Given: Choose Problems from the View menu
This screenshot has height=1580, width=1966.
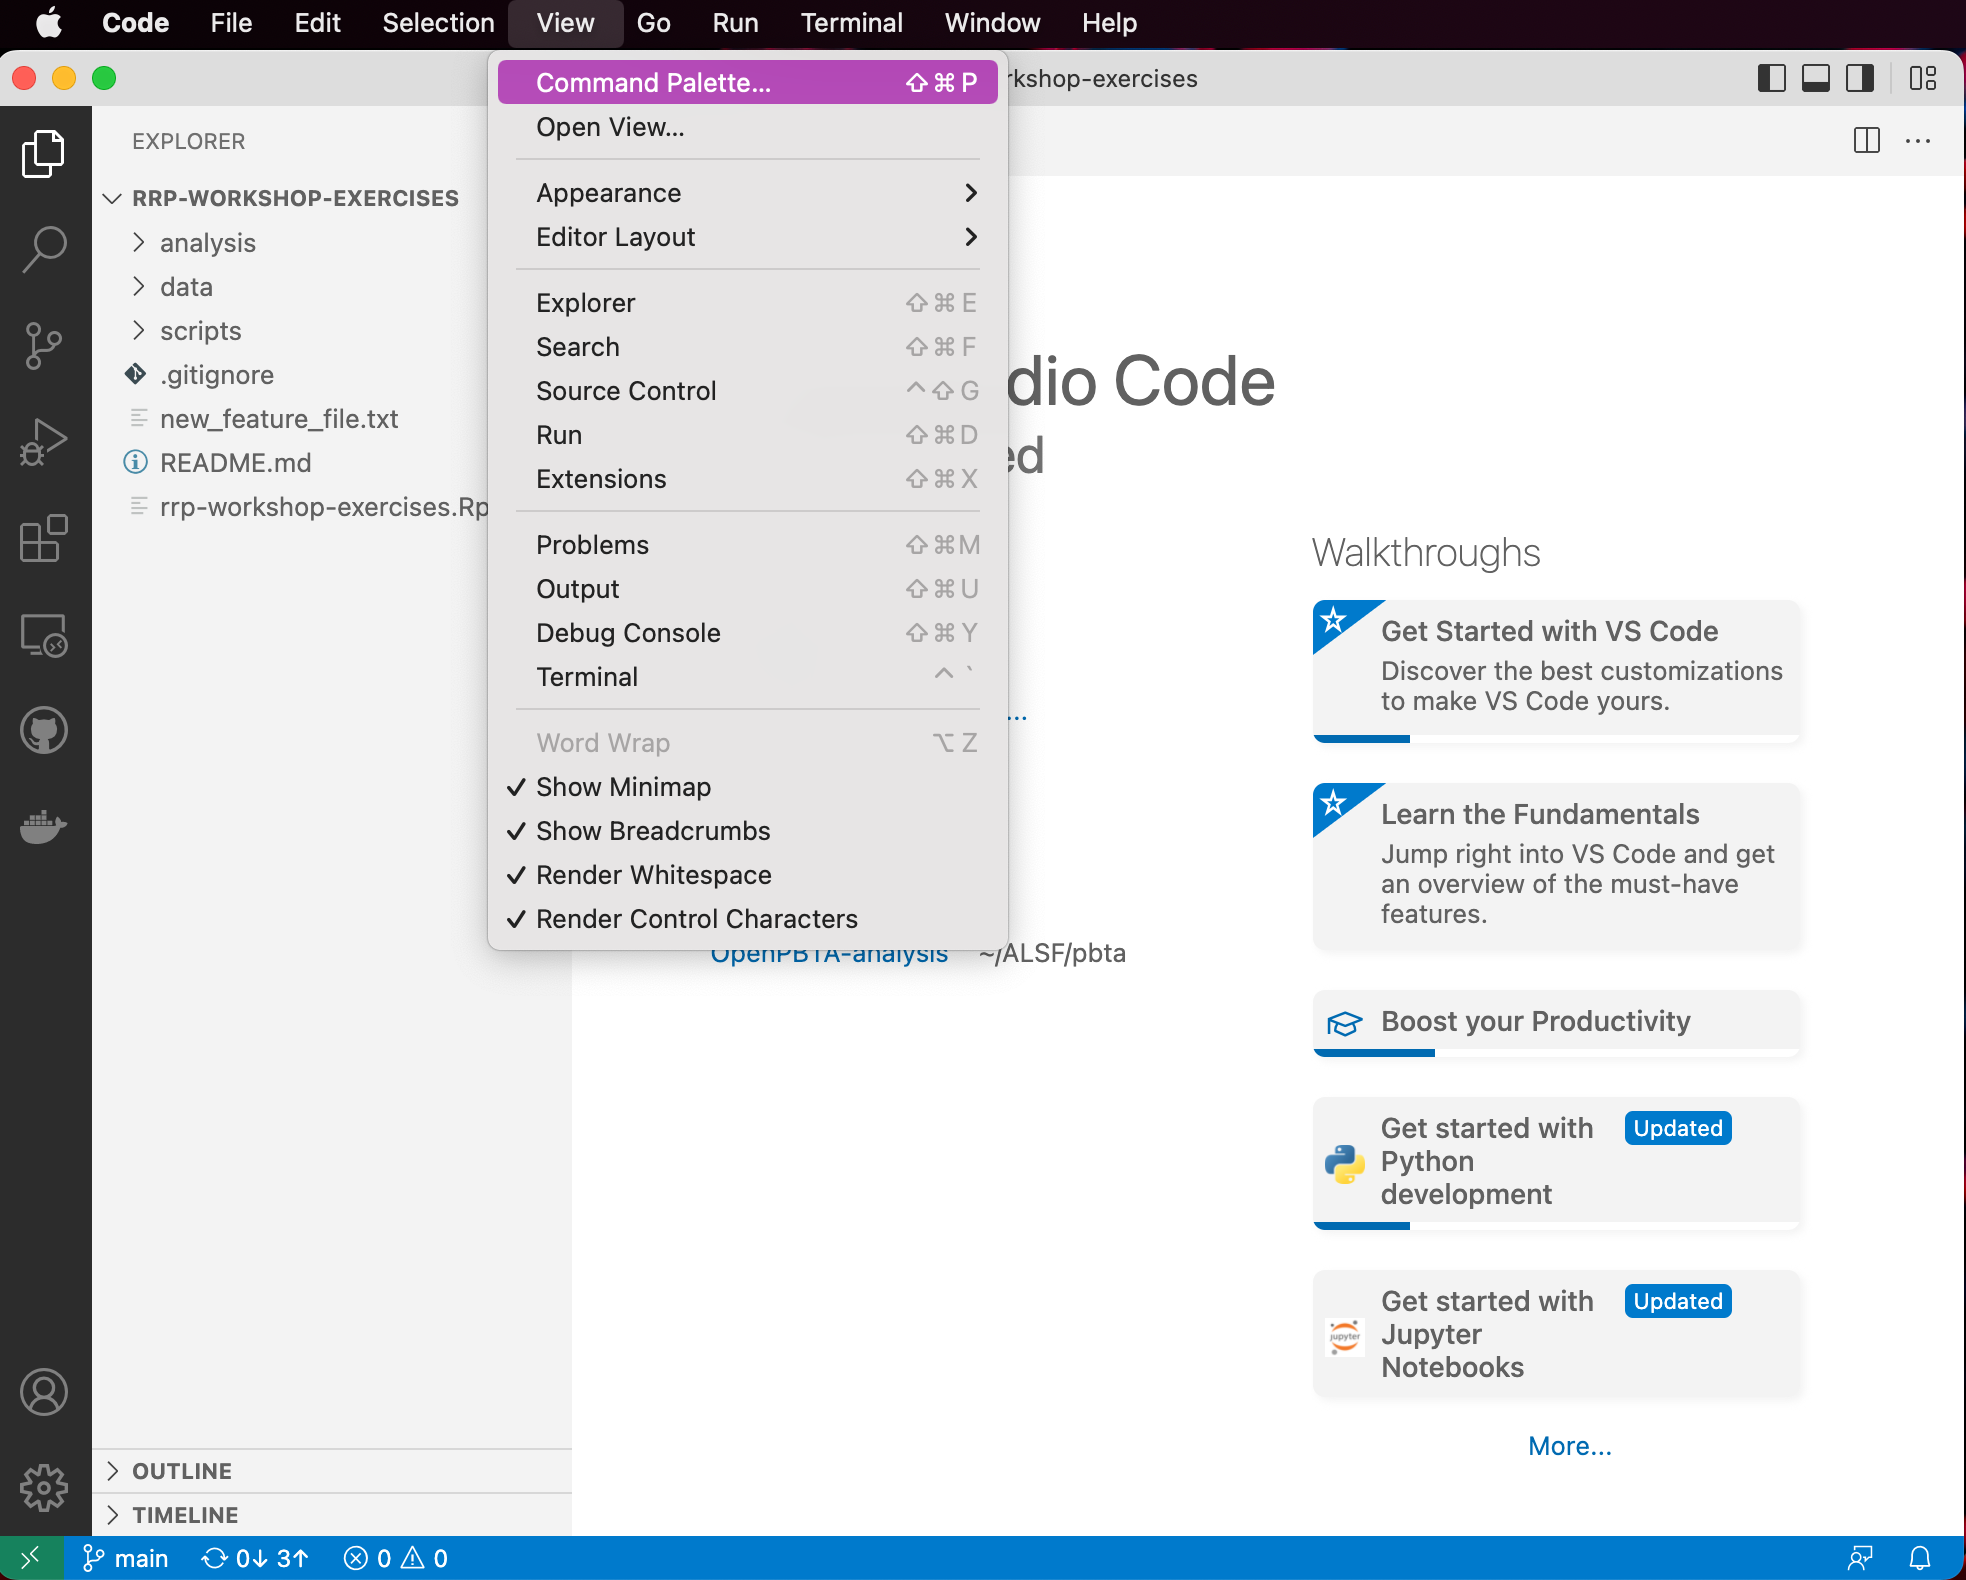Looking at the screenshot, I should point(748,545).
